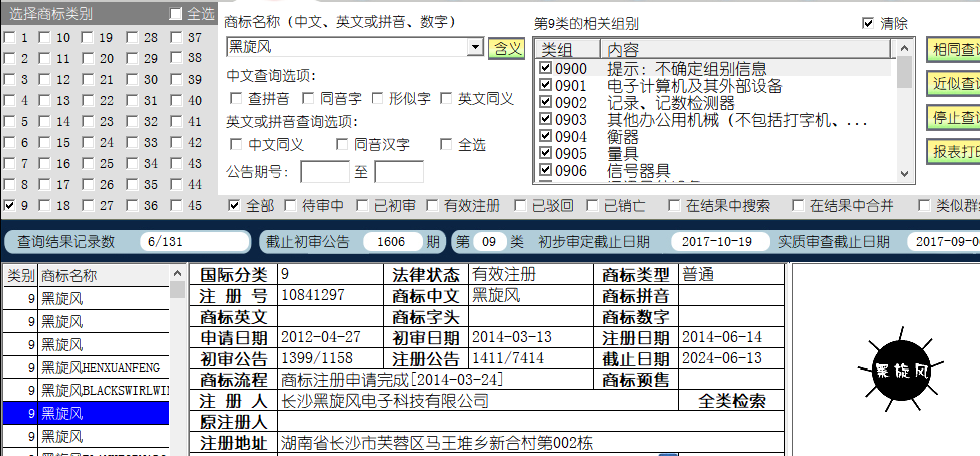Select the highlighted 黑旋风 result row

coord(86,413)
